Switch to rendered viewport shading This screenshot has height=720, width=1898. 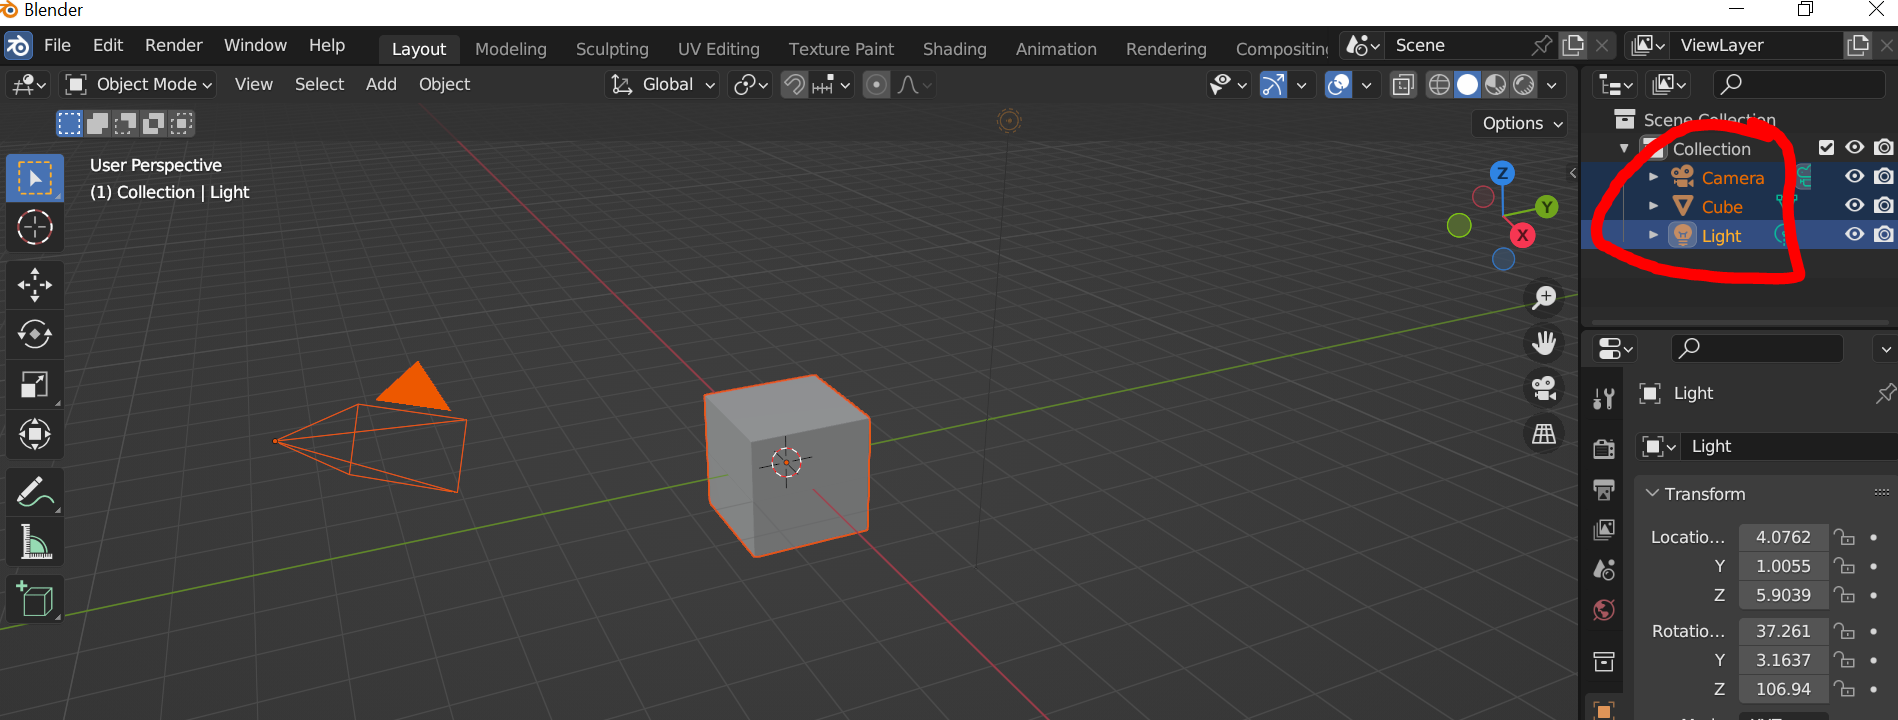[x=1523, y=85]
